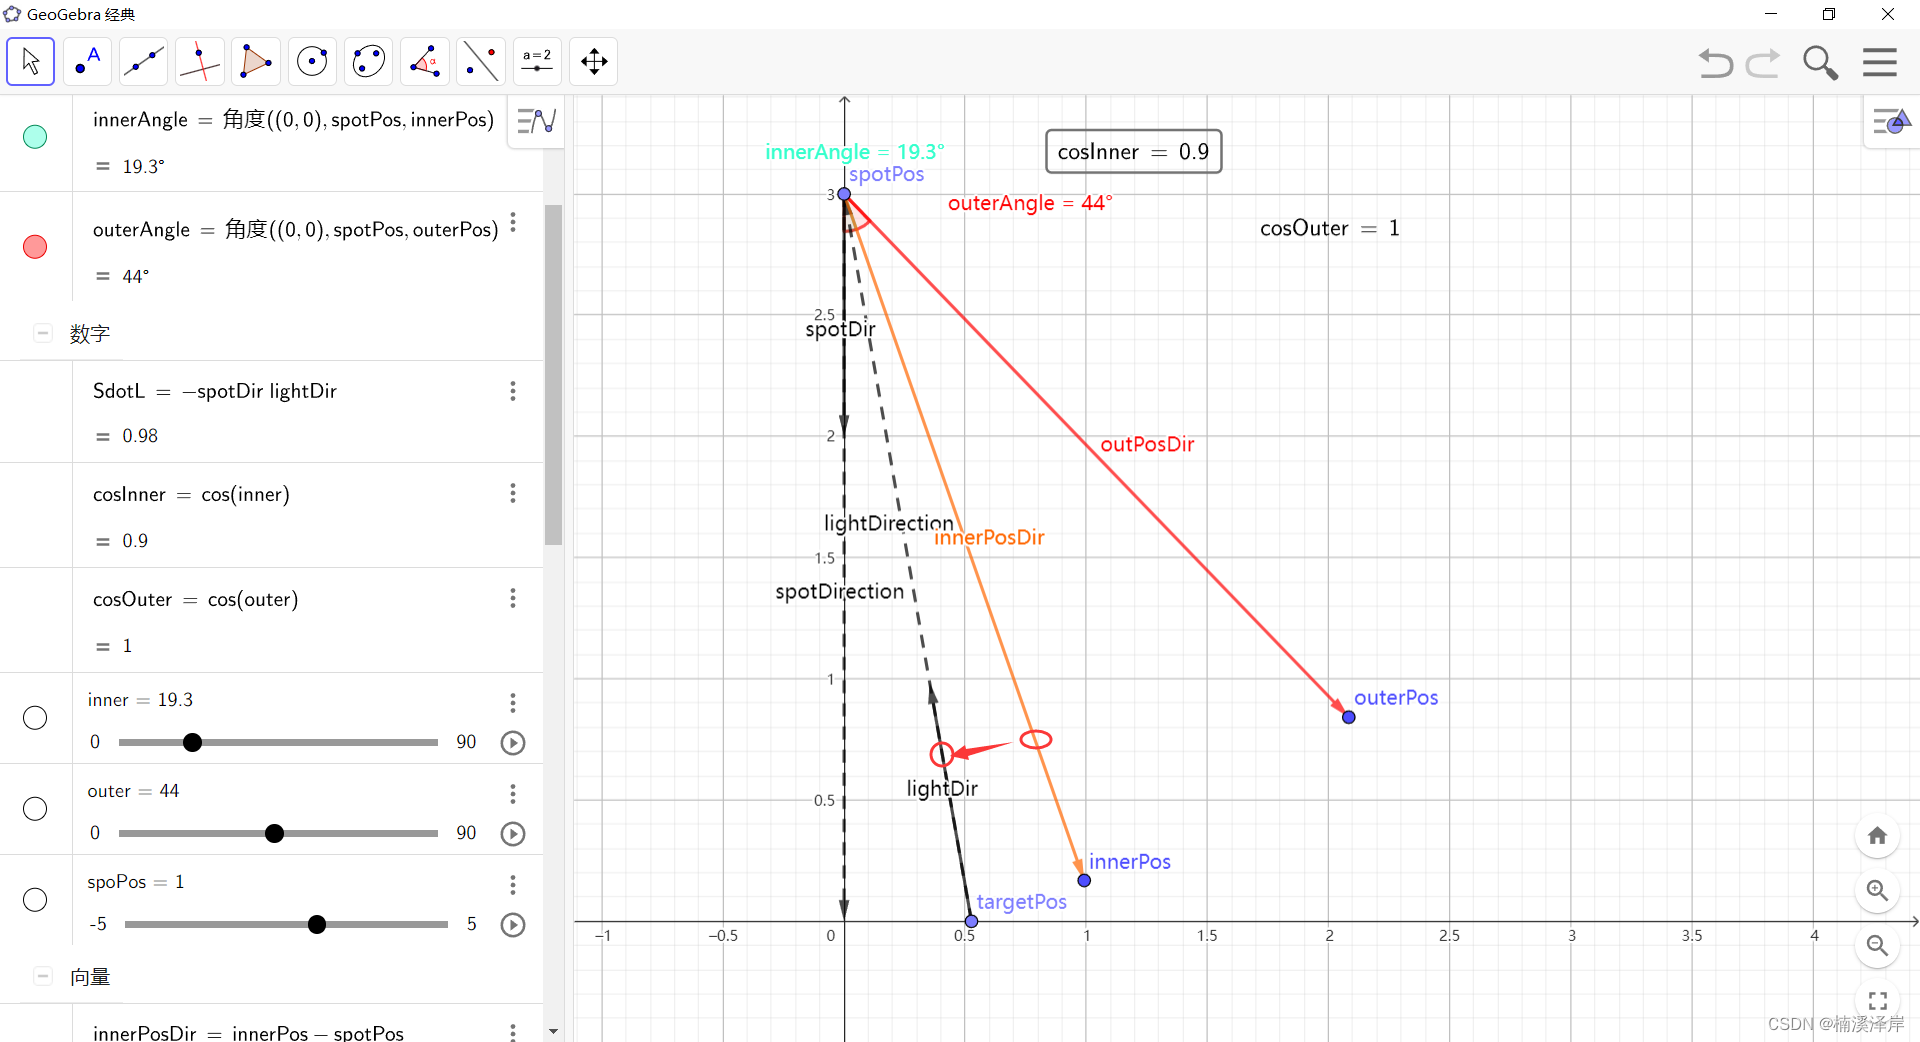Select the Point tool
Screen dimensions: 1920x1042
coord(87,61)
